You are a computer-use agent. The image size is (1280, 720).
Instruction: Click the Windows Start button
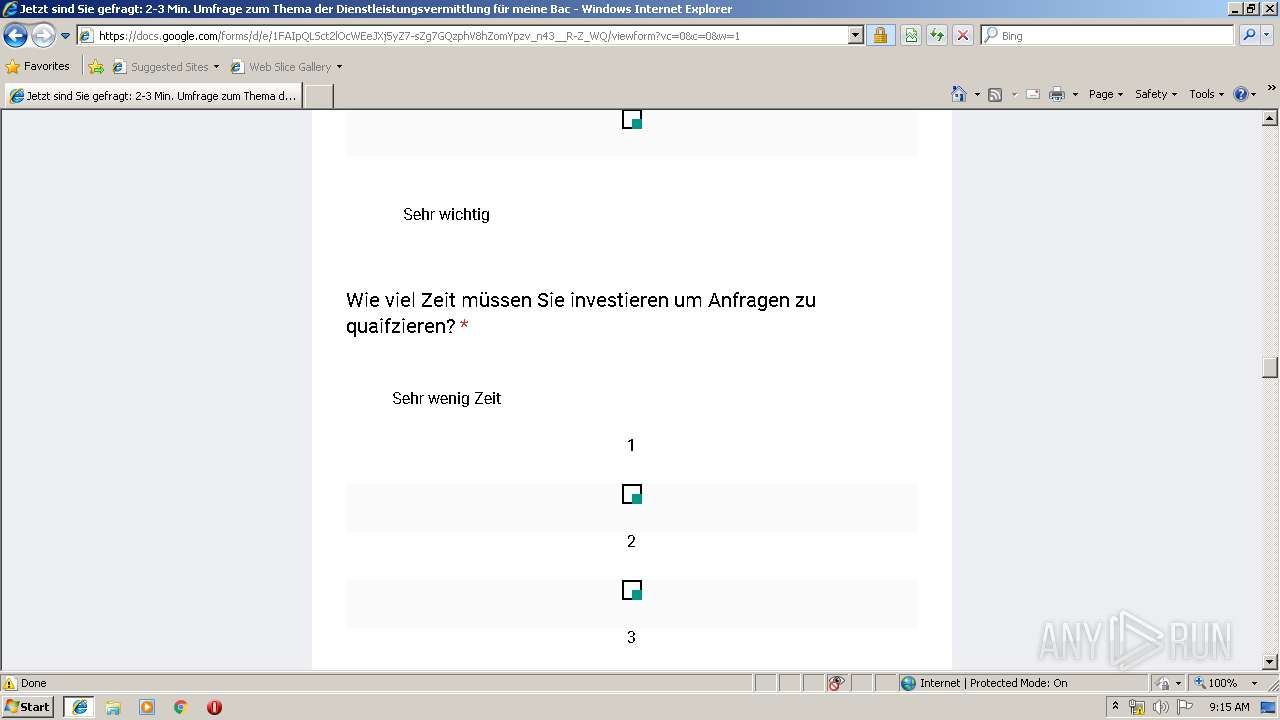[28, 707]
